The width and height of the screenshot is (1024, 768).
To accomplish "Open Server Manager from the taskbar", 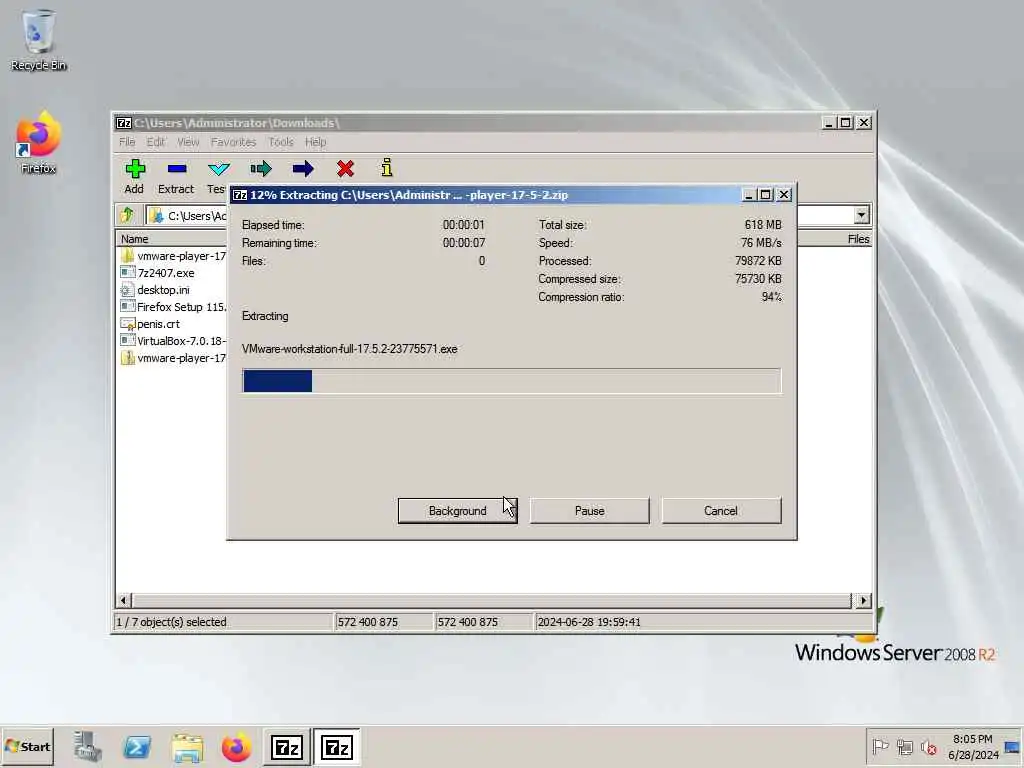I will click(x=87, y=746).
